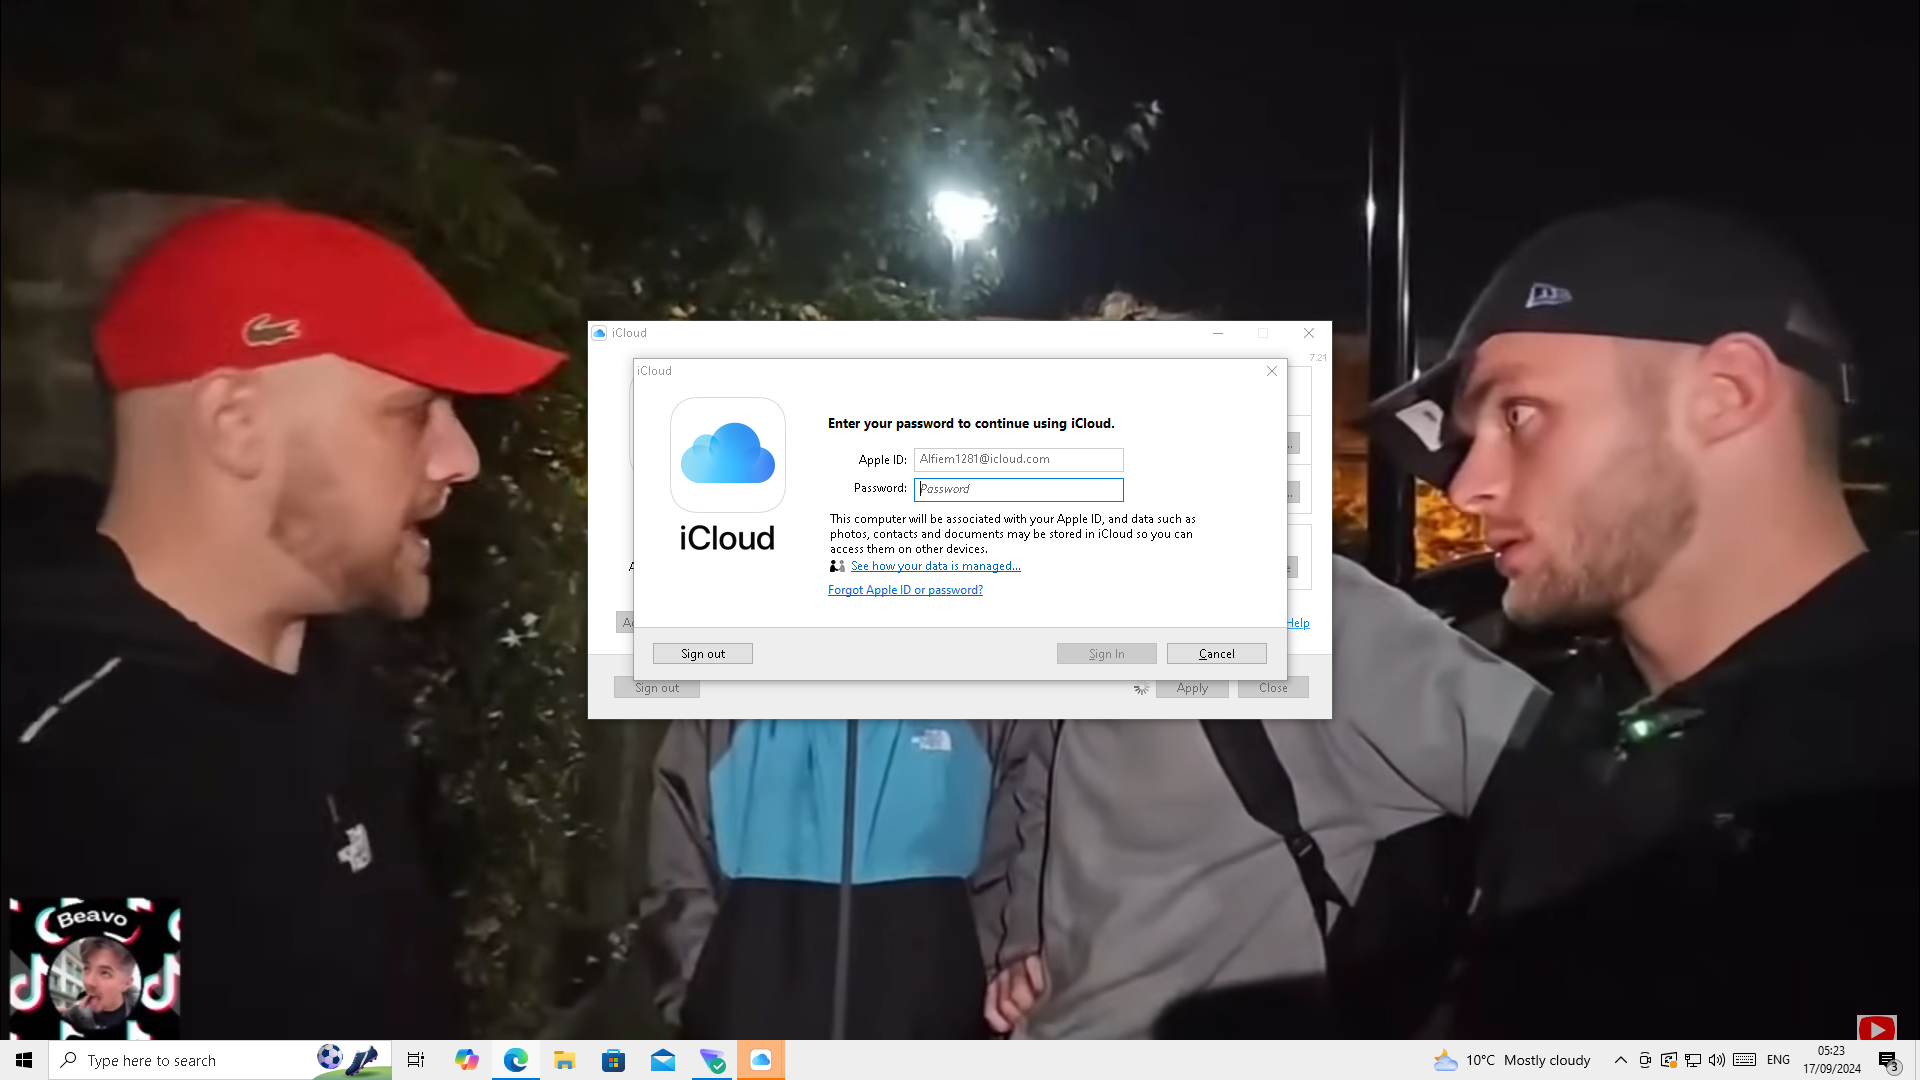
Task: Click the Meet Now camera tray icon
Action: point(1645,1060)
